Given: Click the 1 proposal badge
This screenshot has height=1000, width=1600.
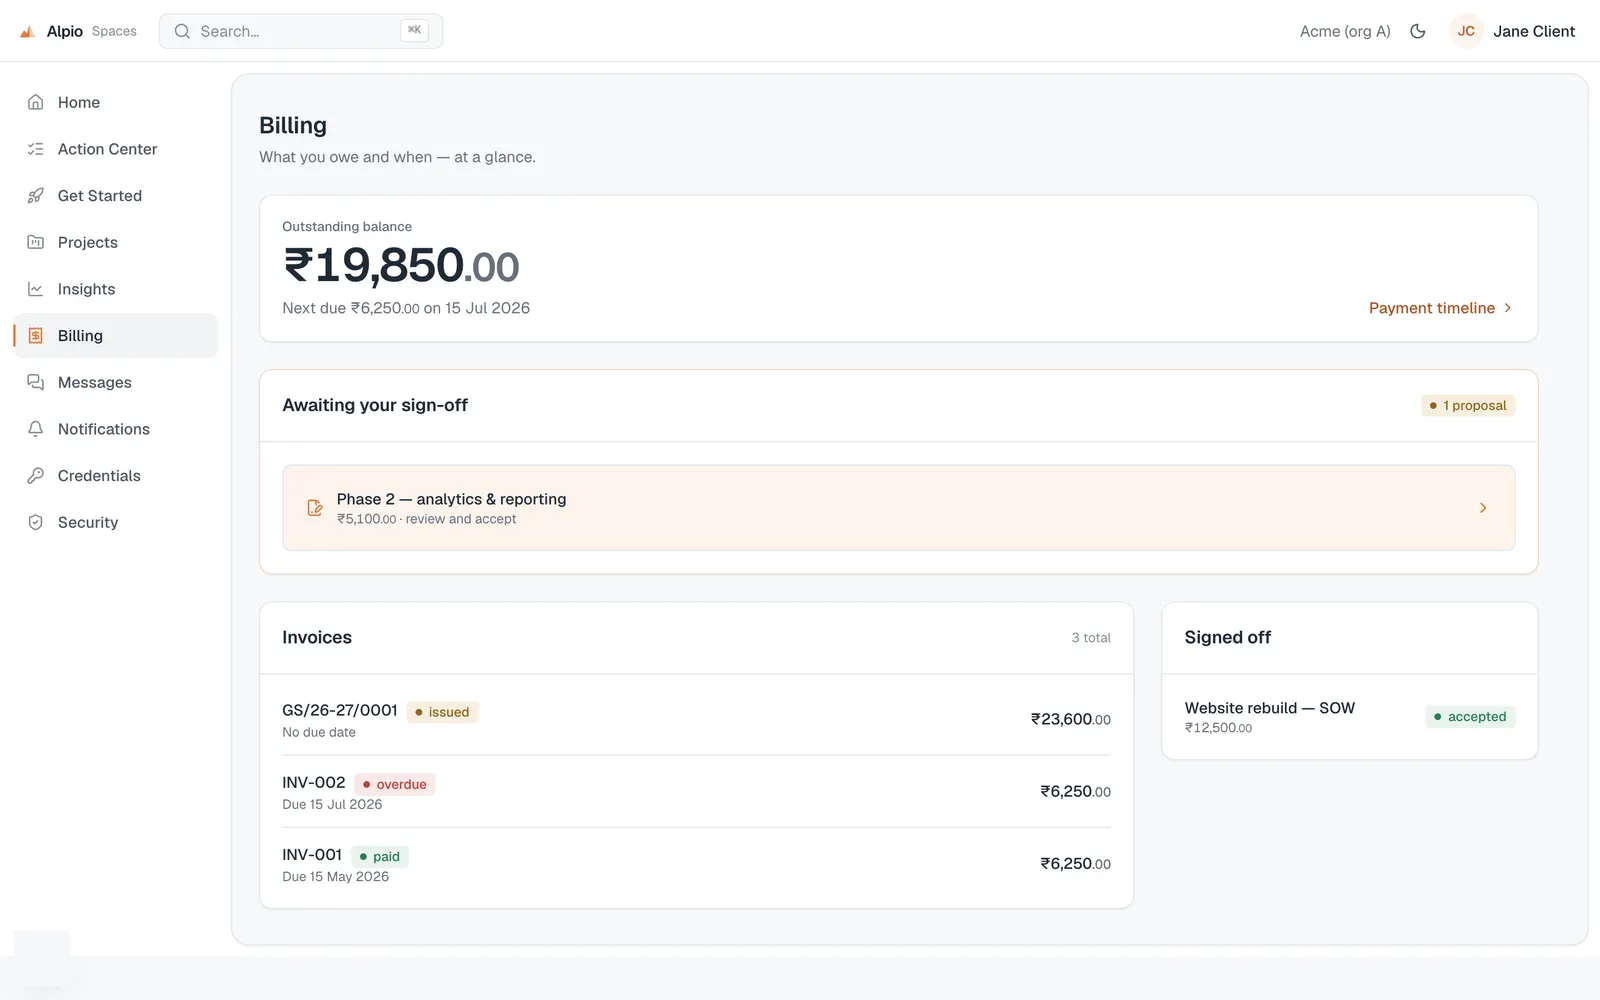Looking at the screenshot, I should pyautogui.click(x=1468, y=405).
